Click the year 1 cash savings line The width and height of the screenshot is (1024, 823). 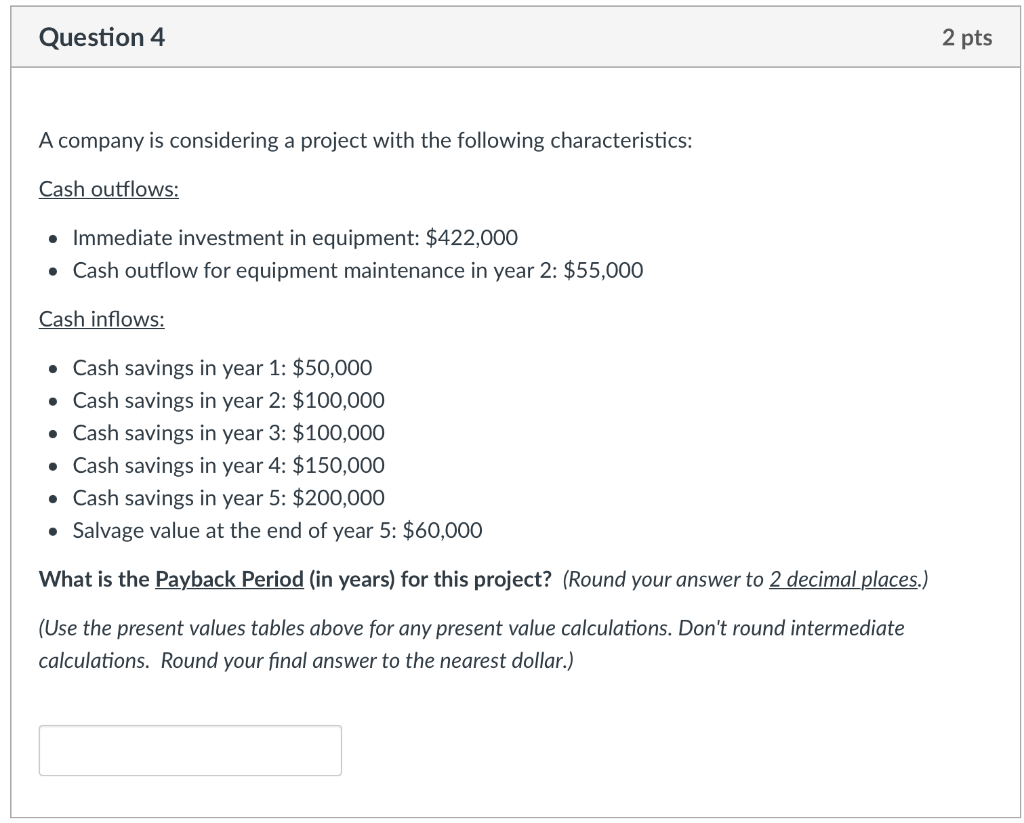point(222,368)
